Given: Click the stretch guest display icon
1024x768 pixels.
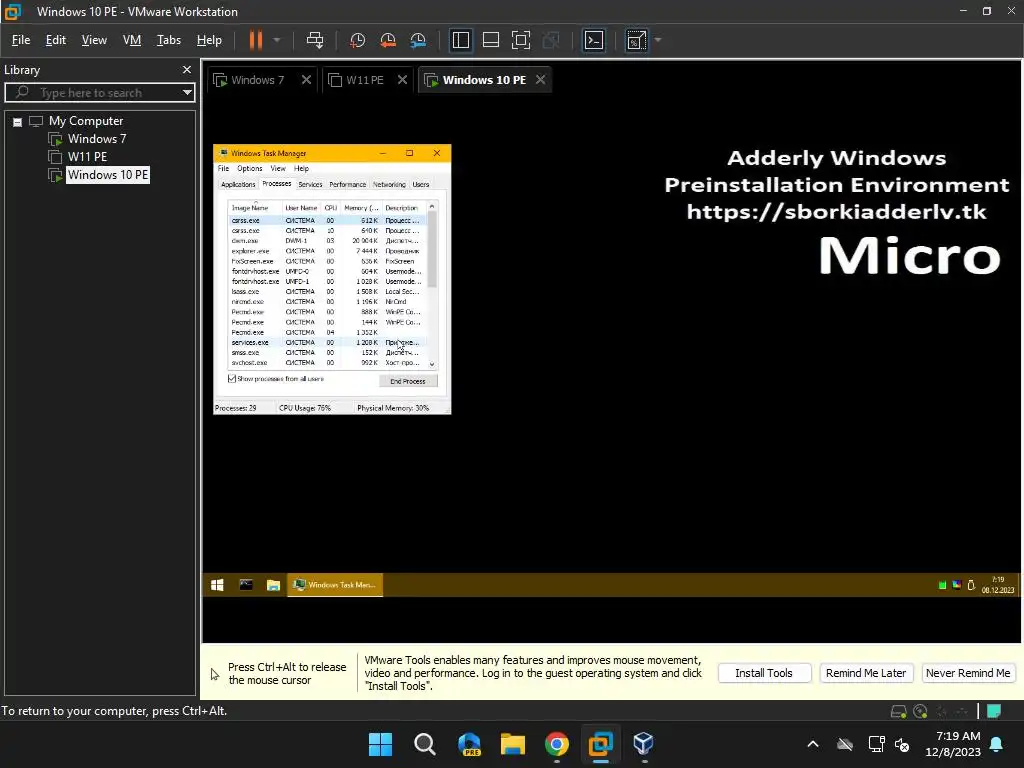Looking at the screenshot, I should [x=636, y=40].
